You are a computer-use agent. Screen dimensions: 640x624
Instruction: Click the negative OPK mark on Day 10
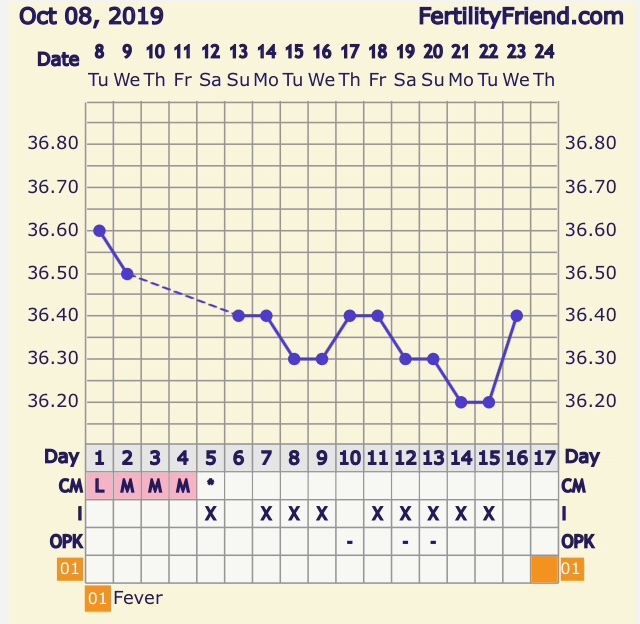(x=350, y=541)
